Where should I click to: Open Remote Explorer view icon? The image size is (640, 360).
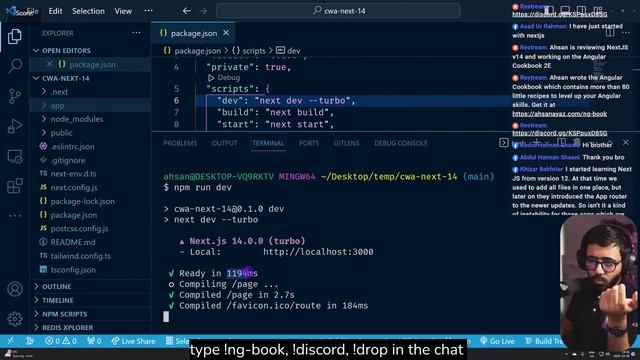(15, 156)
